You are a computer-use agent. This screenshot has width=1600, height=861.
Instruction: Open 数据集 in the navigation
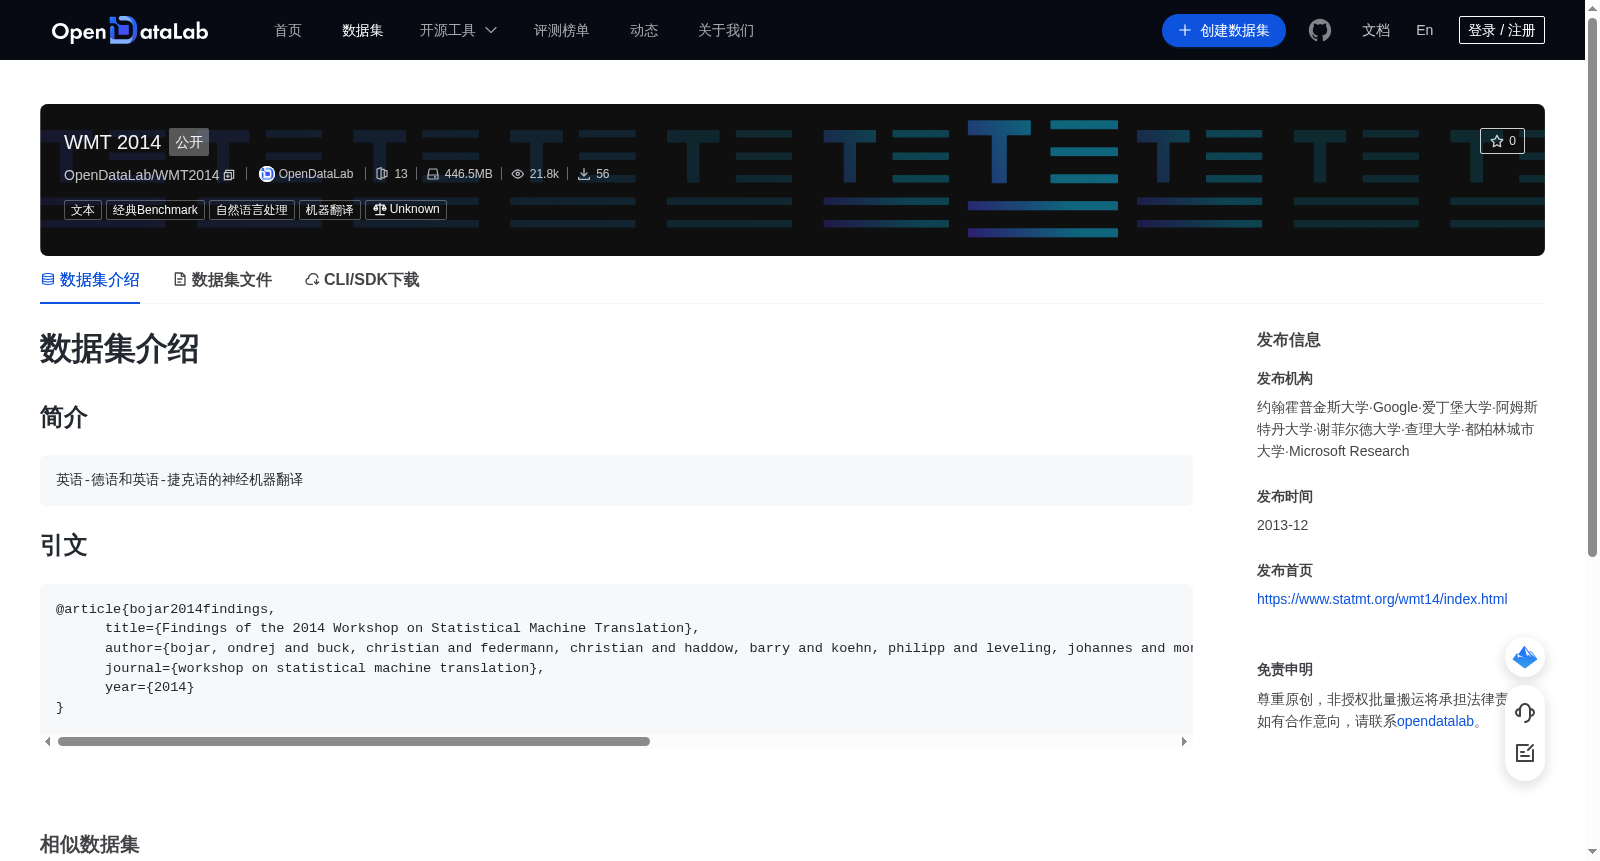coord(363,30)
